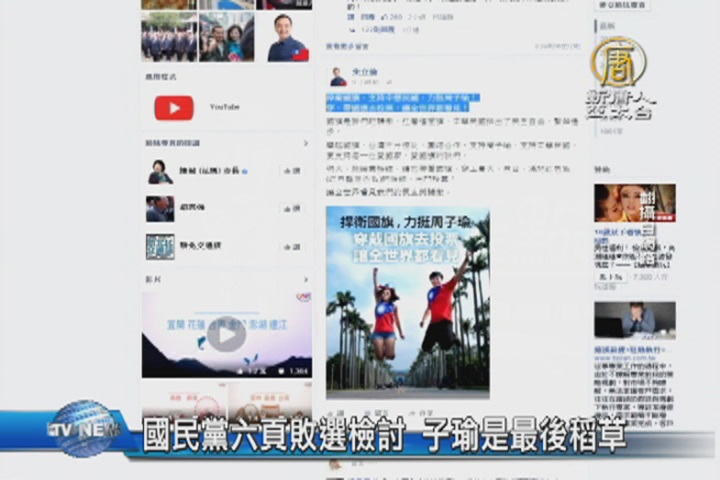
Task: Expand the videos section arrow
Action: (x=304, y=279)
